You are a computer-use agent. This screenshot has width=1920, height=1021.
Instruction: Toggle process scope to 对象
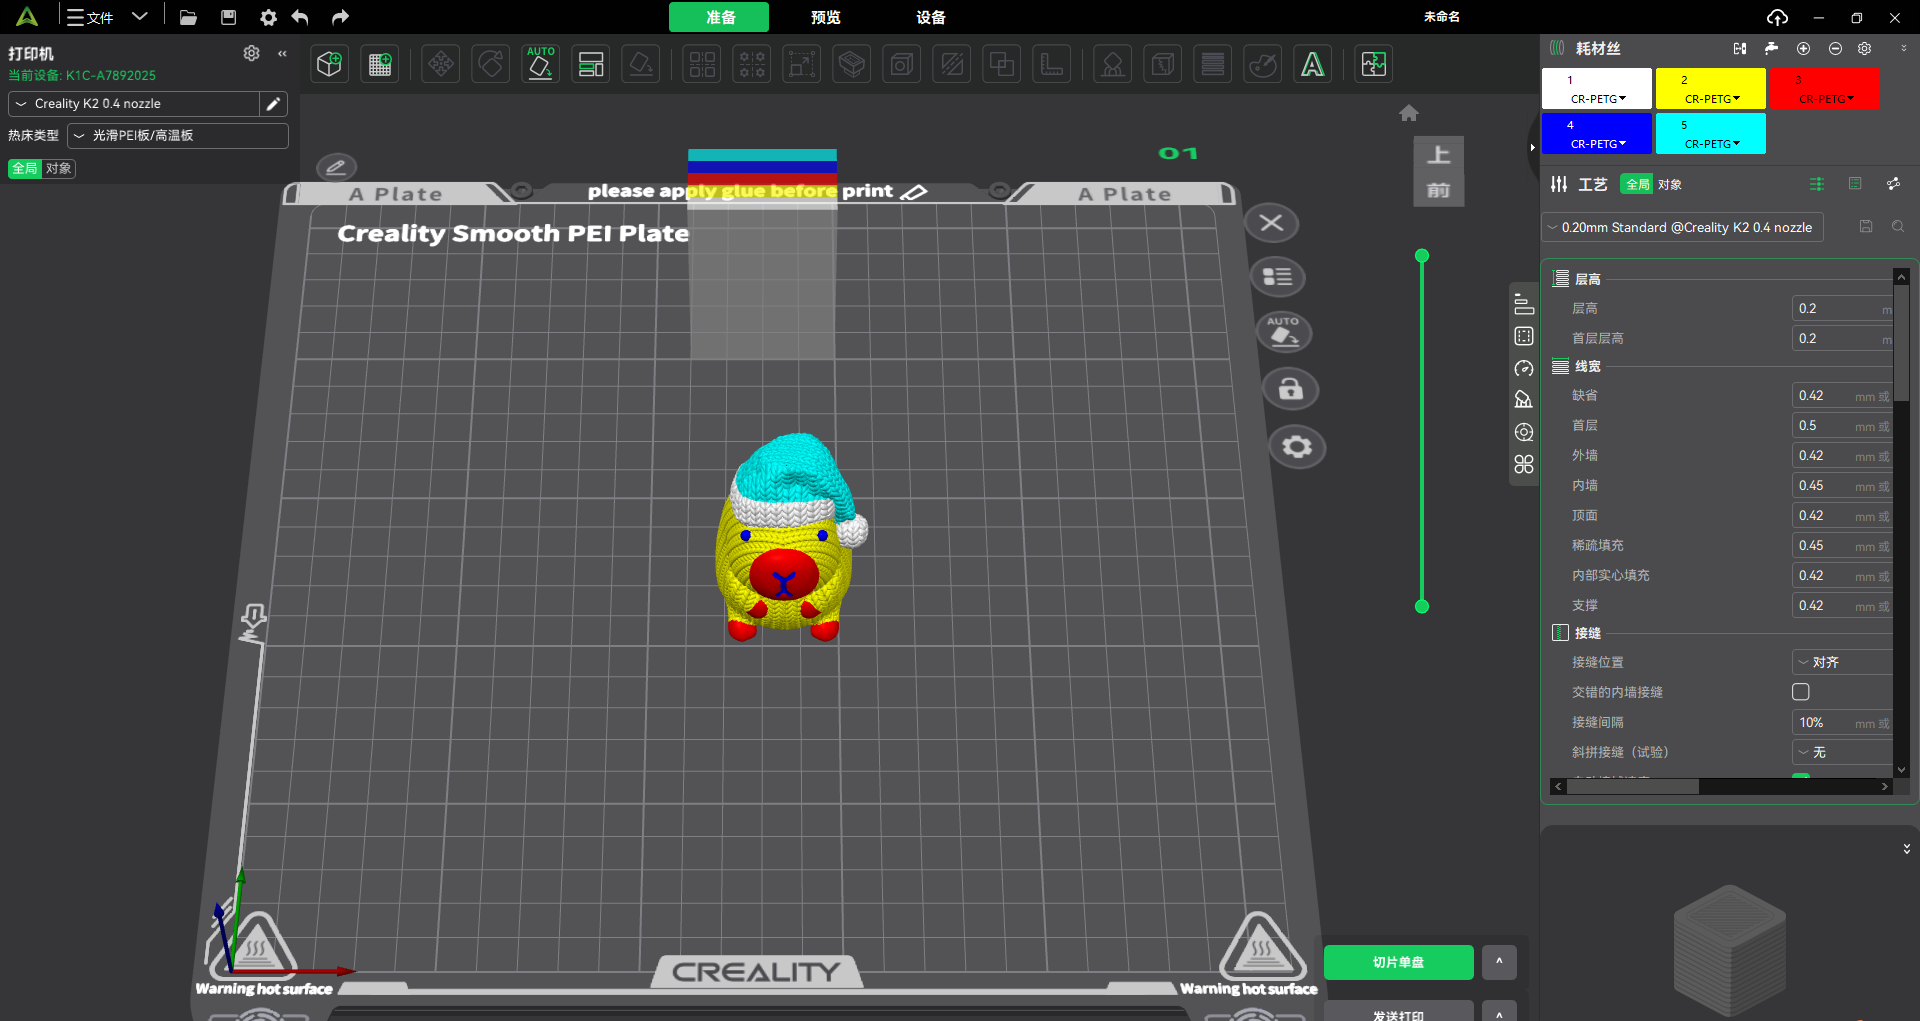[x=1670, y=184]
